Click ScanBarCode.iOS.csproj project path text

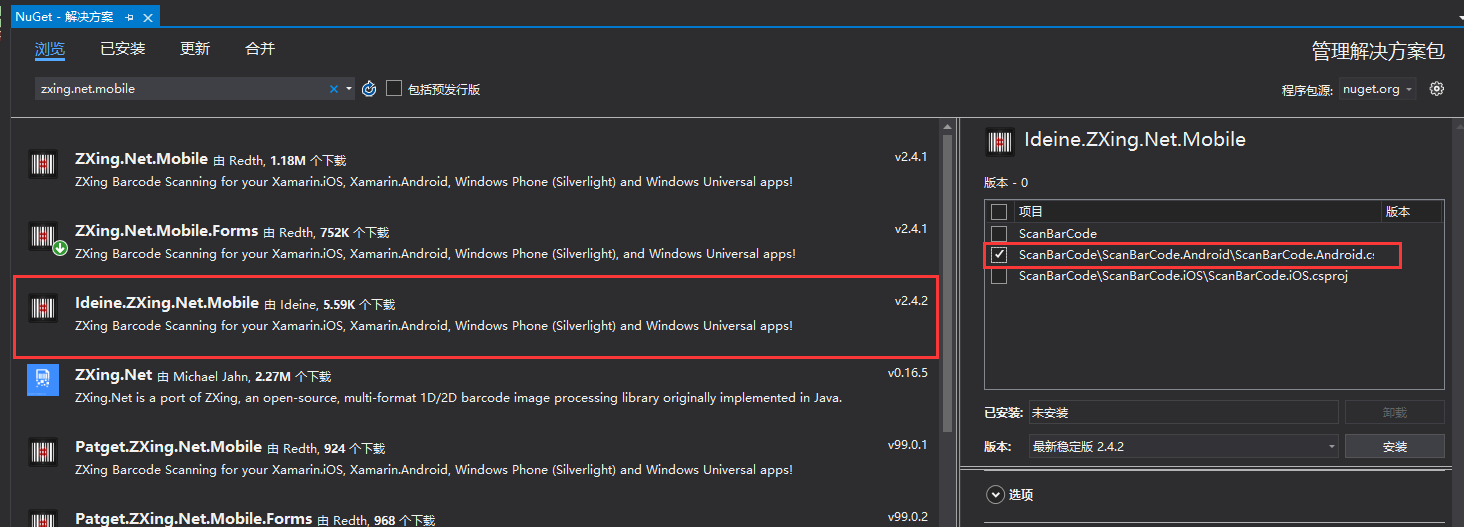[x=1183, y=276]
